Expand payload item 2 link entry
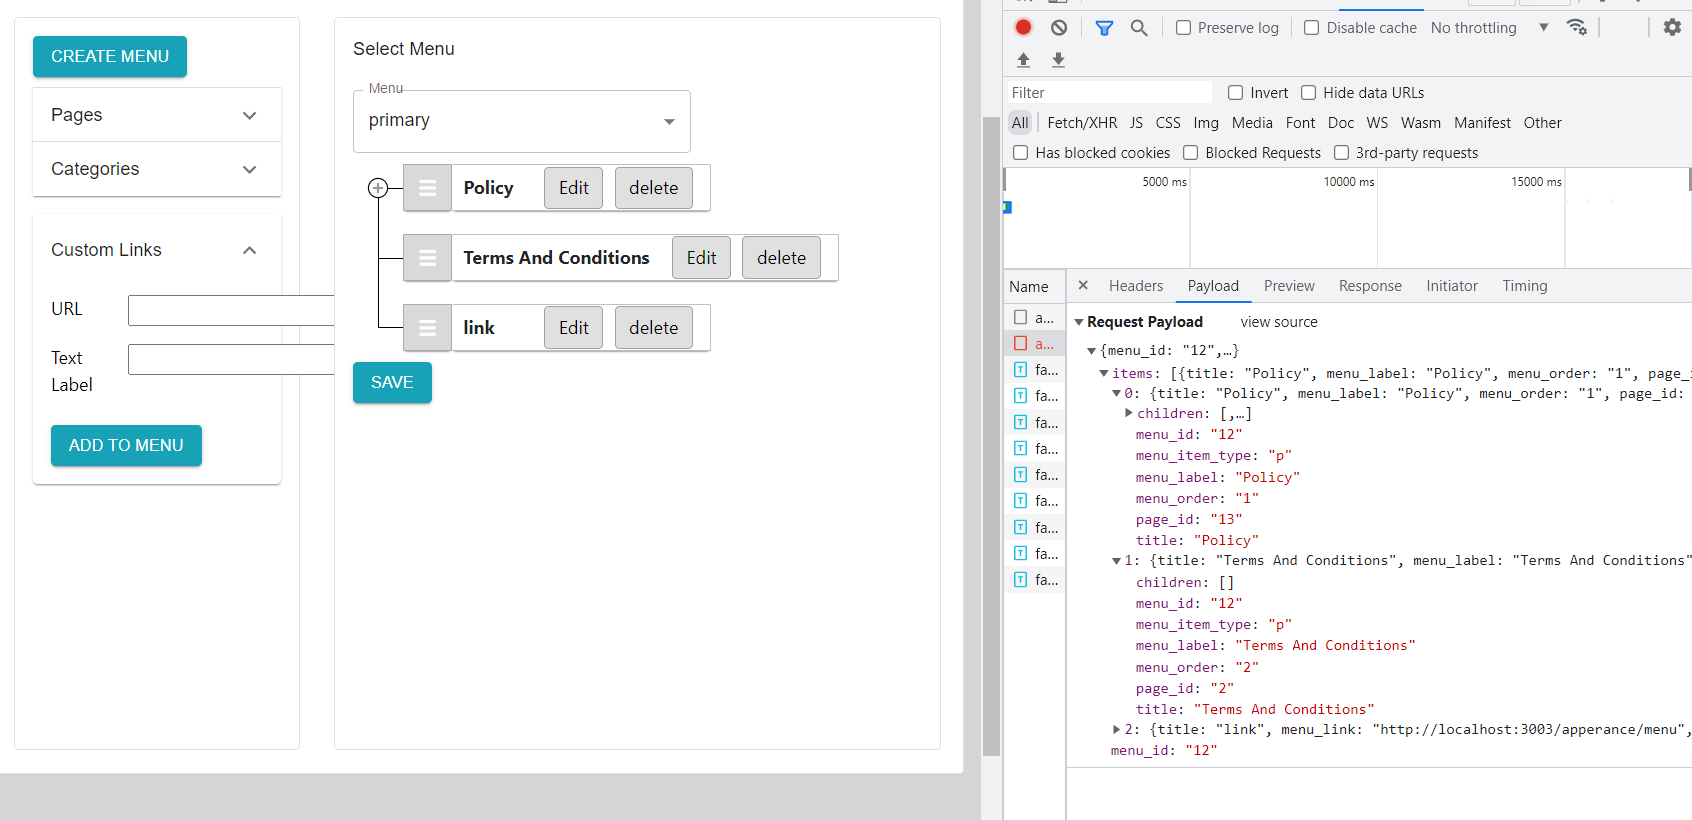 [1116, 730]
